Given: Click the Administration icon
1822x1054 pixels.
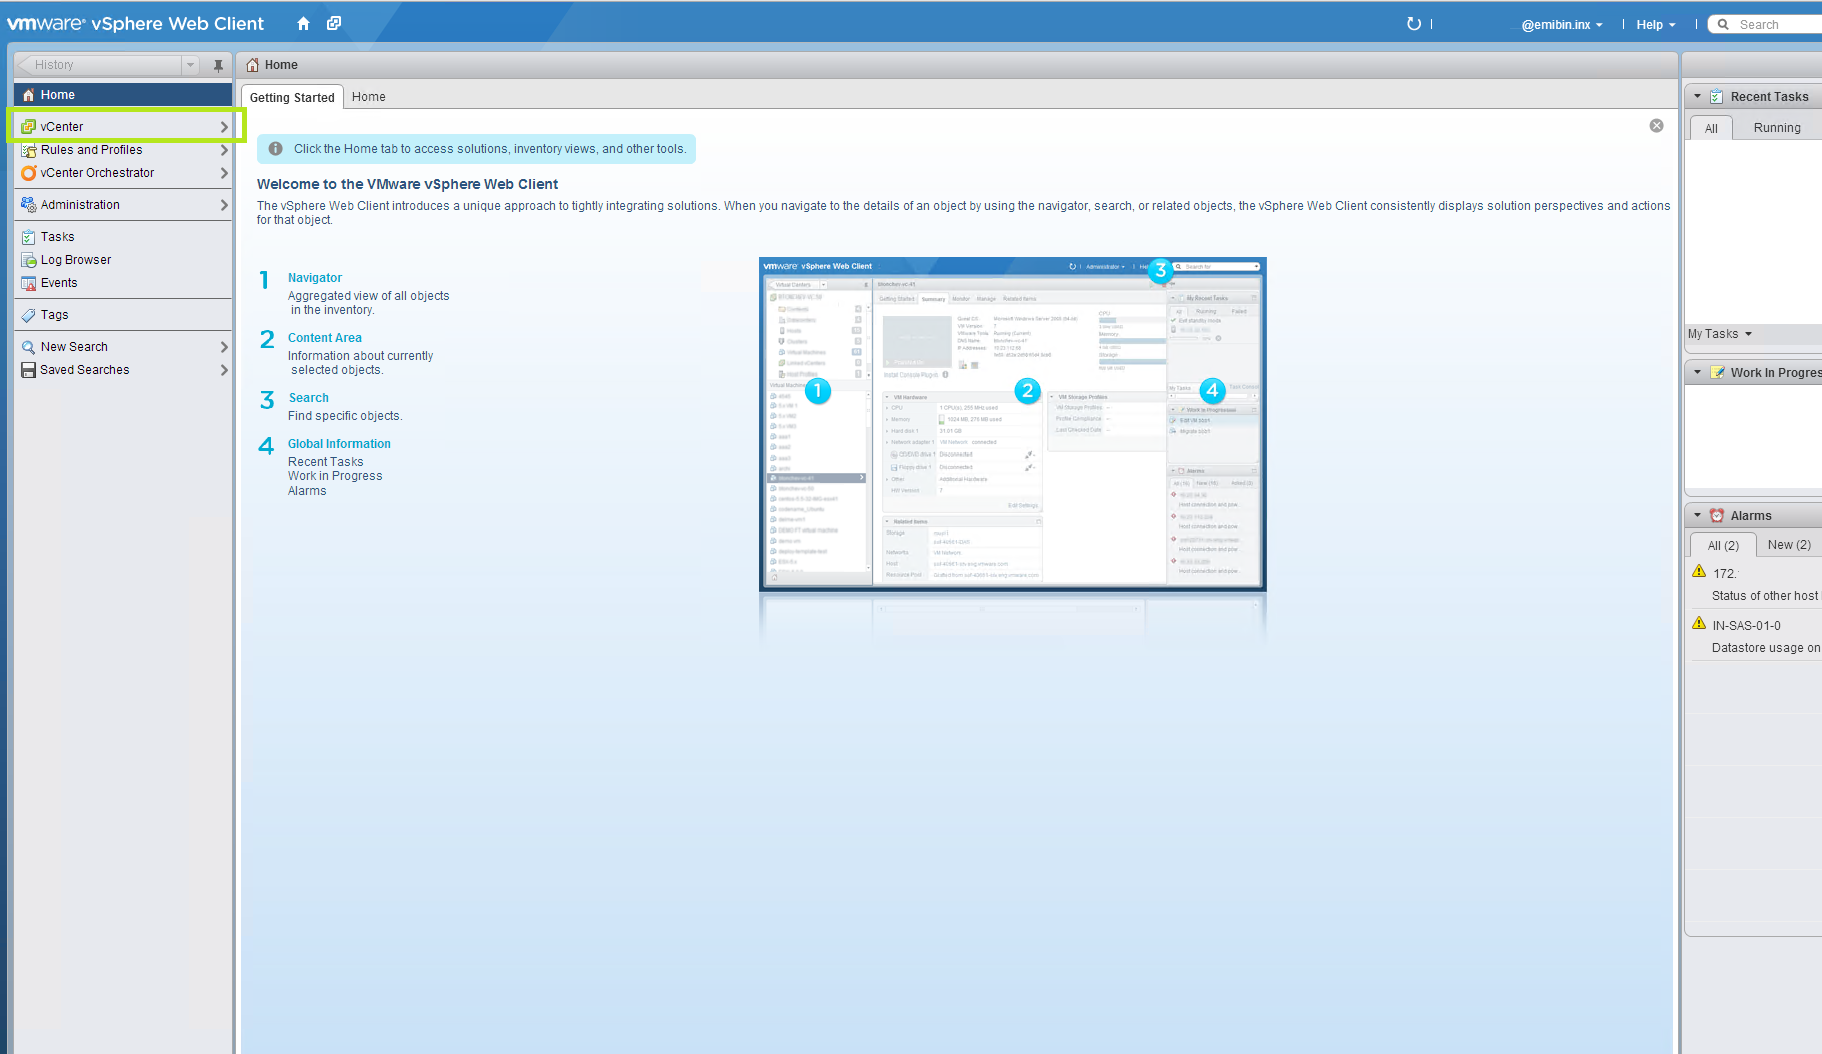Looking at the screenshot, I should (x=28, y=205).
